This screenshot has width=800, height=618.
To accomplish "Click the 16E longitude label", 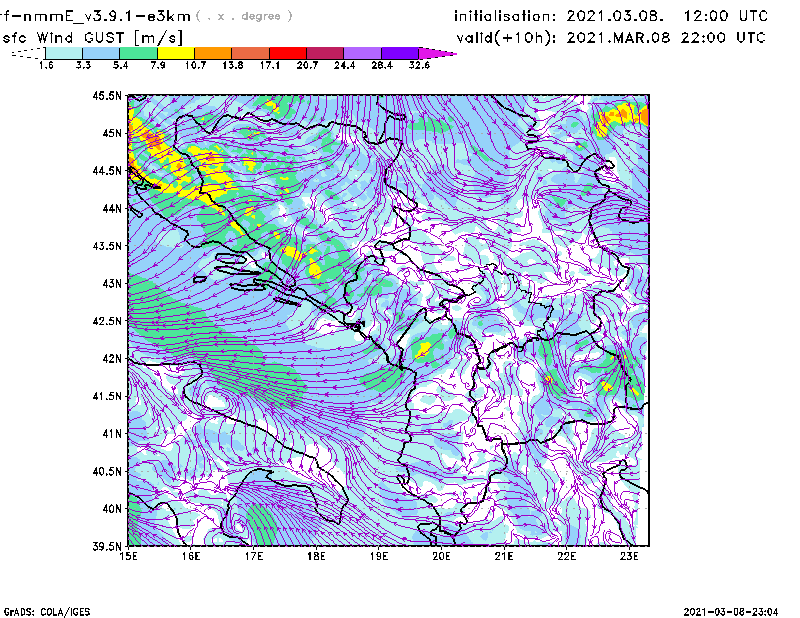I will tap(191, 556).
